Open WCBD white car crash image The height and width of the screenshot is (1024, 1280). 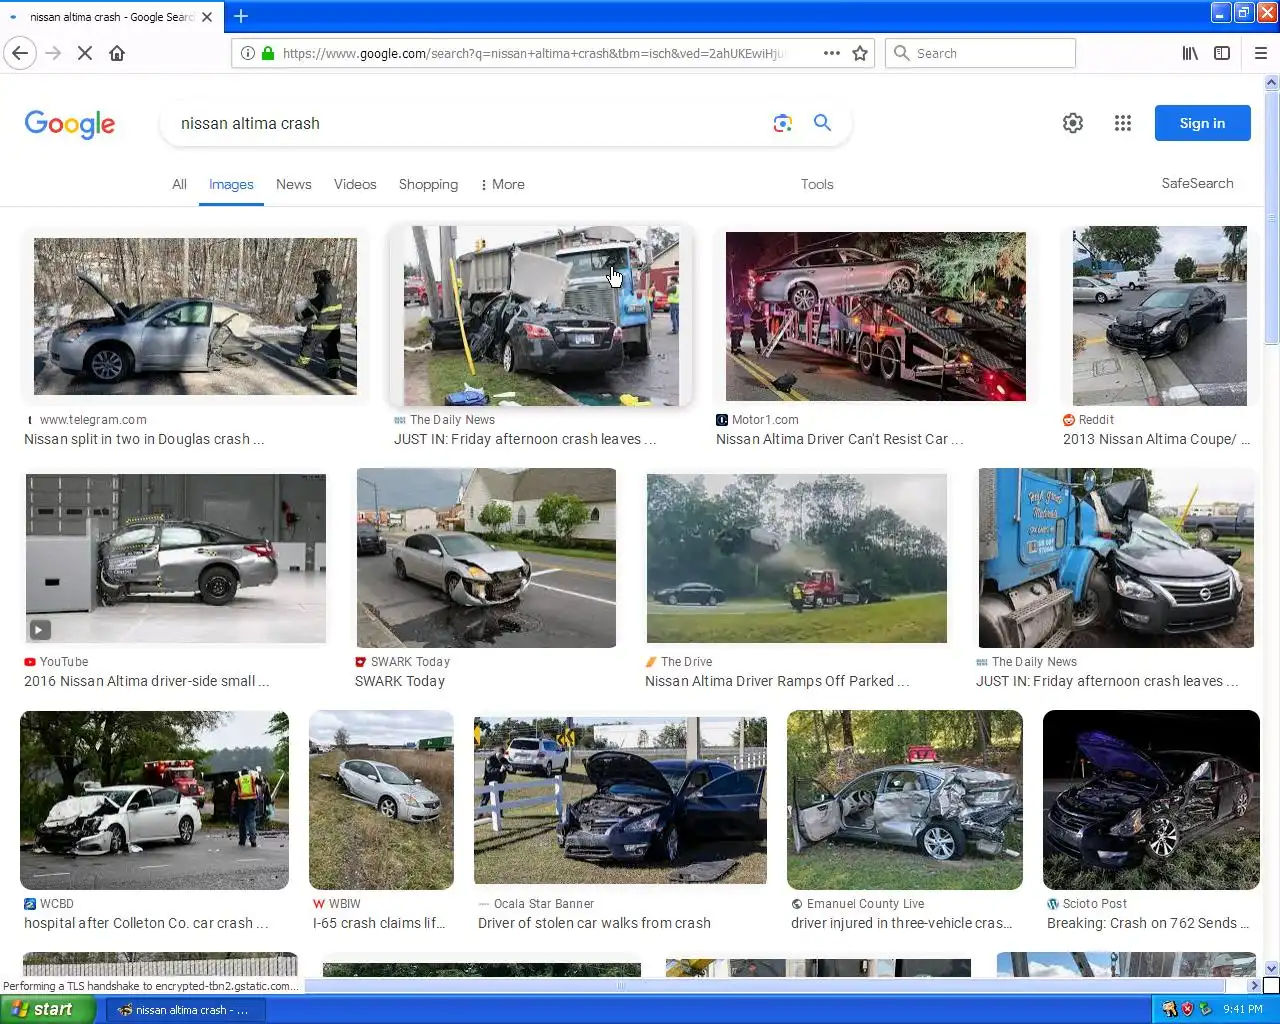click(154, 800)
